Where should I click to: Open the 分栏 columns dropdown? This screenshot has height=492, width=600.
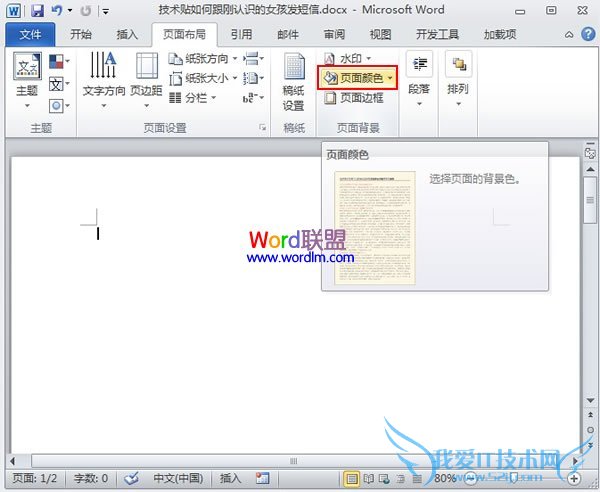192,98
